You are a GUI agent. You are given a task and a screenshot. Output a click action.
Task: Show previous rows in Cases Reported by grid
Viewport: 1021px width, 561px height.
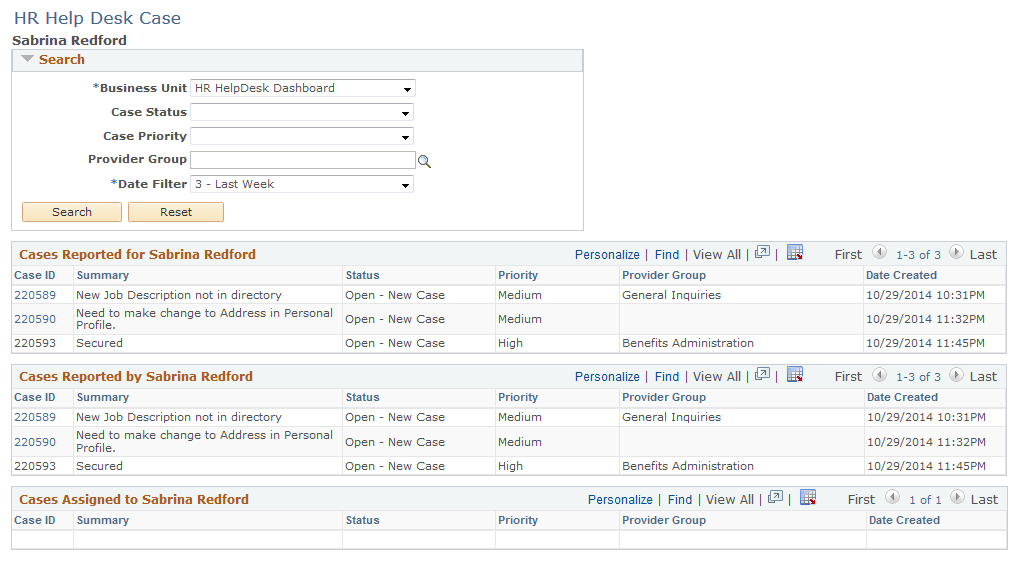[x=879, y=374]
